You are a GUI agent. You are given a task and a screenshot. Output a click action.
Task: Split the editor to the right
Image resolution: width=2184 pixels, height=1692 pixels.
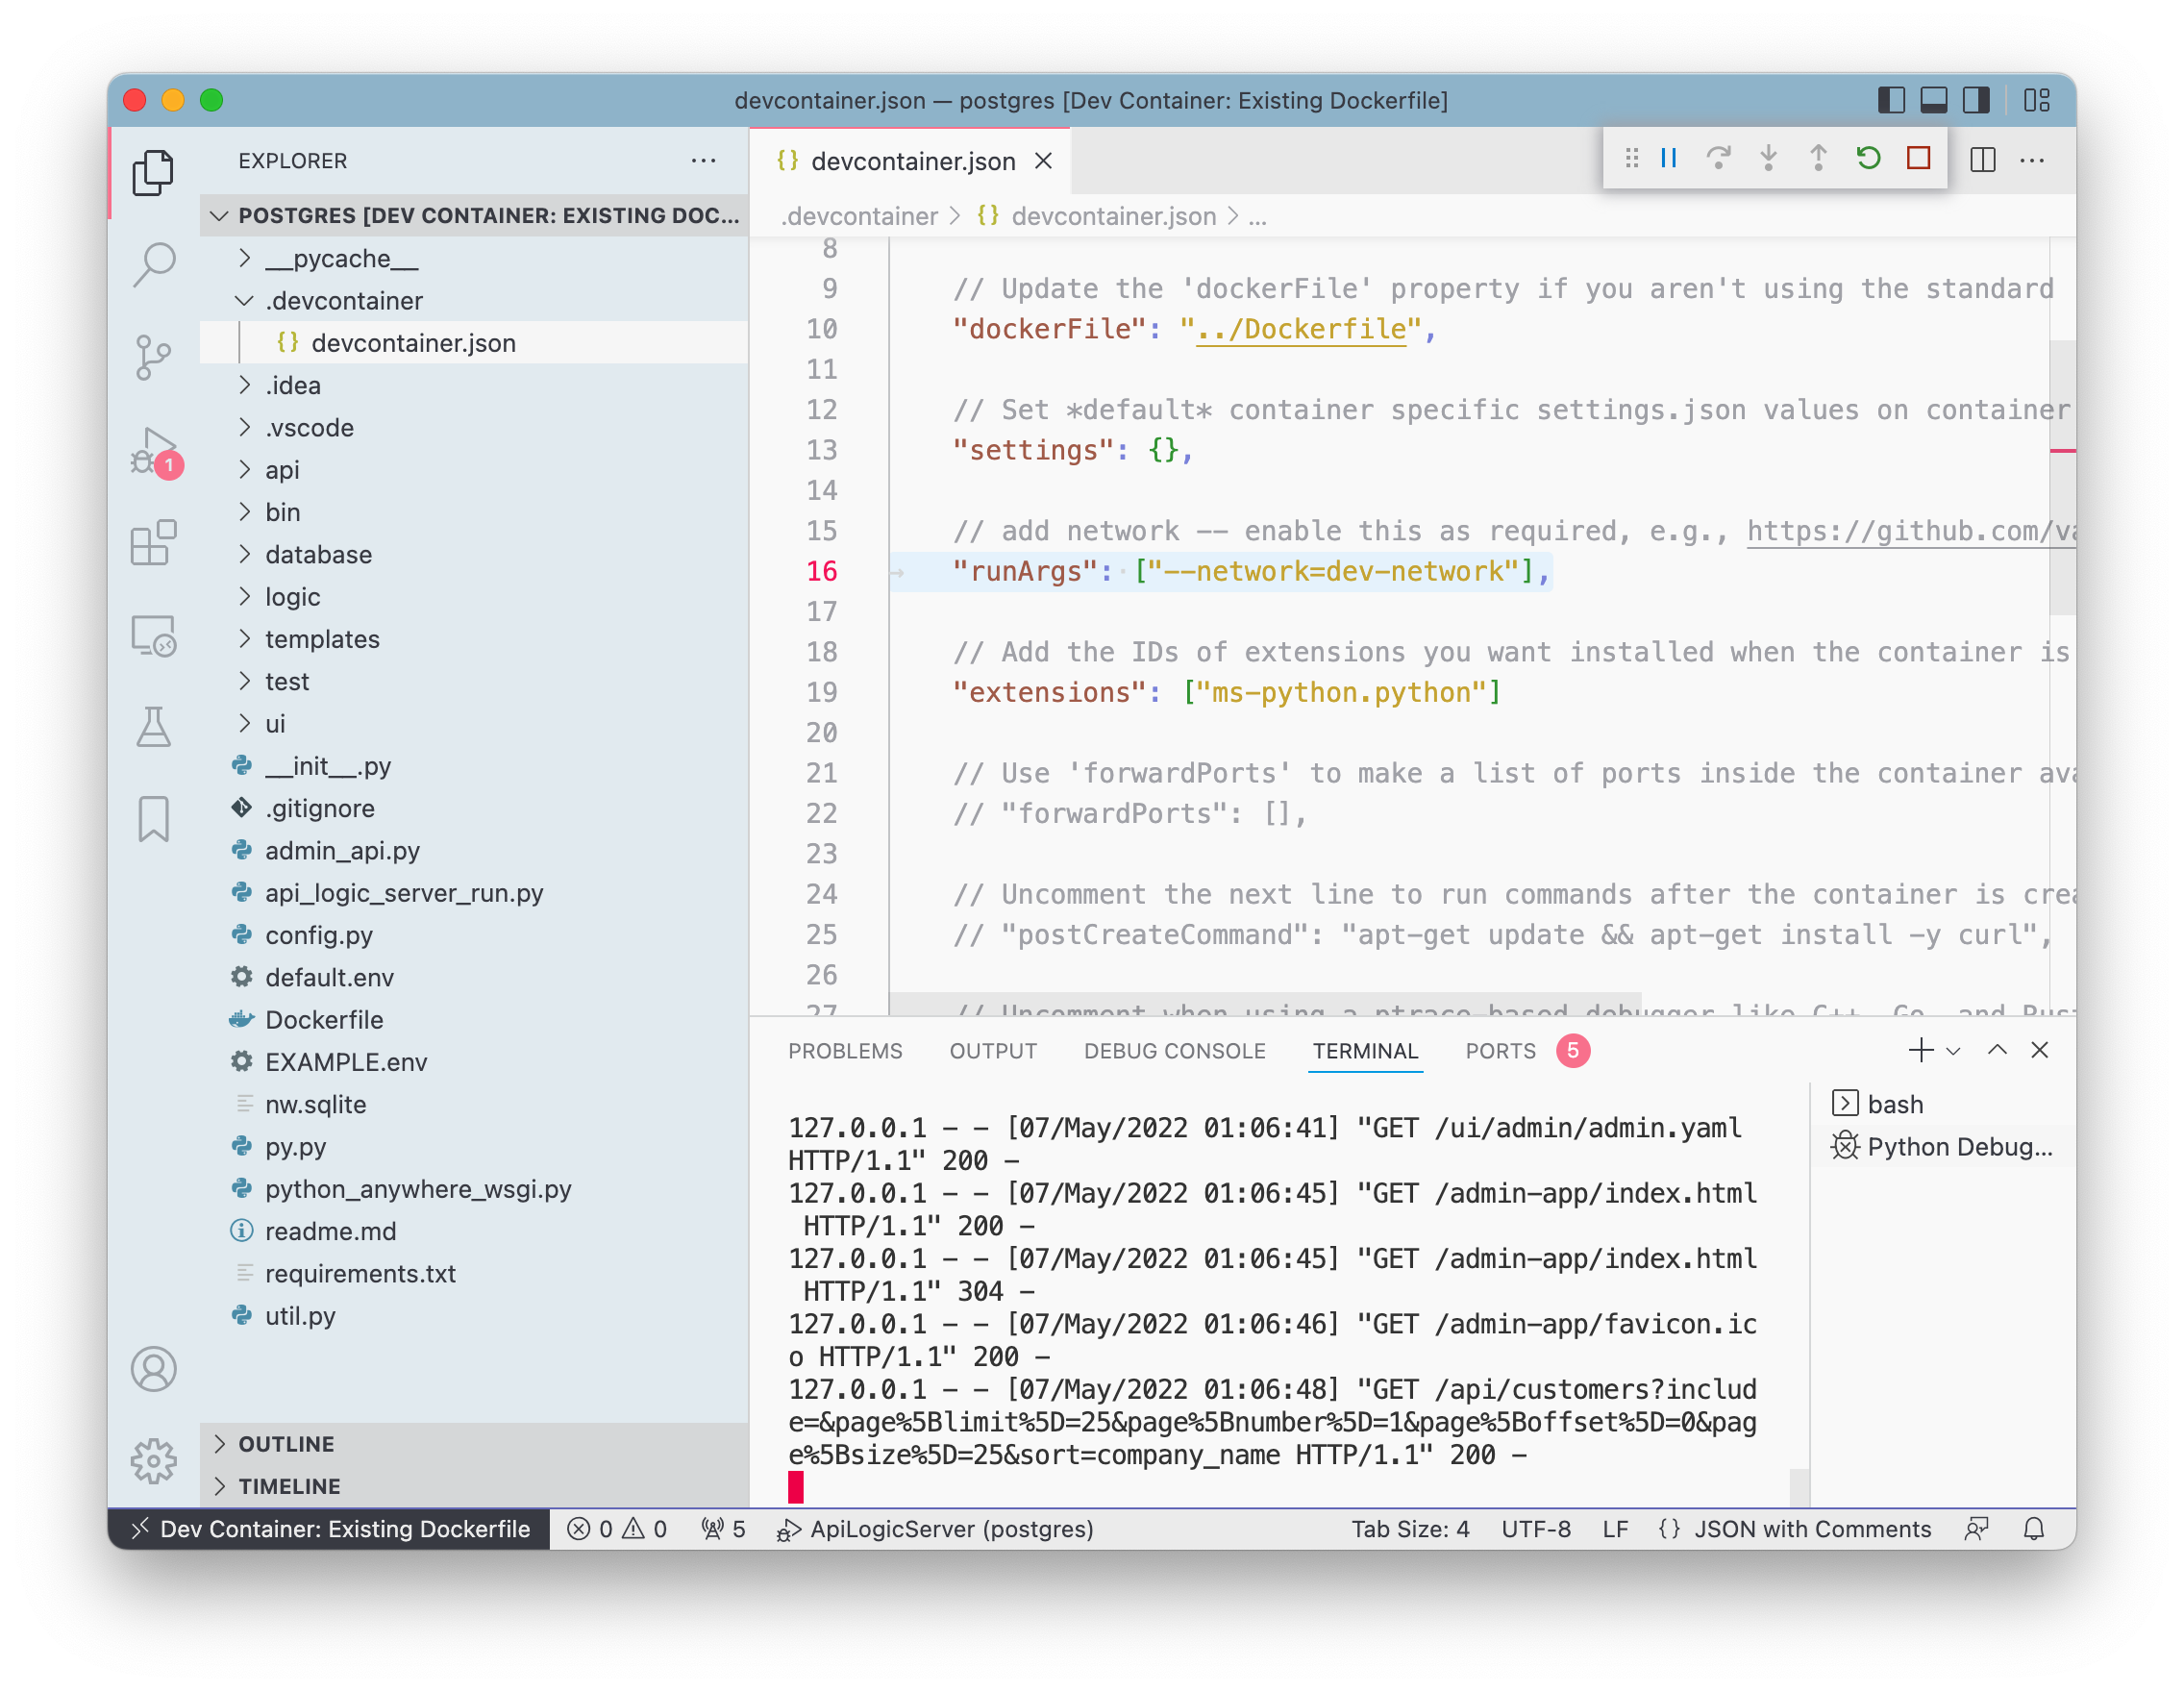pos(1982,160)
